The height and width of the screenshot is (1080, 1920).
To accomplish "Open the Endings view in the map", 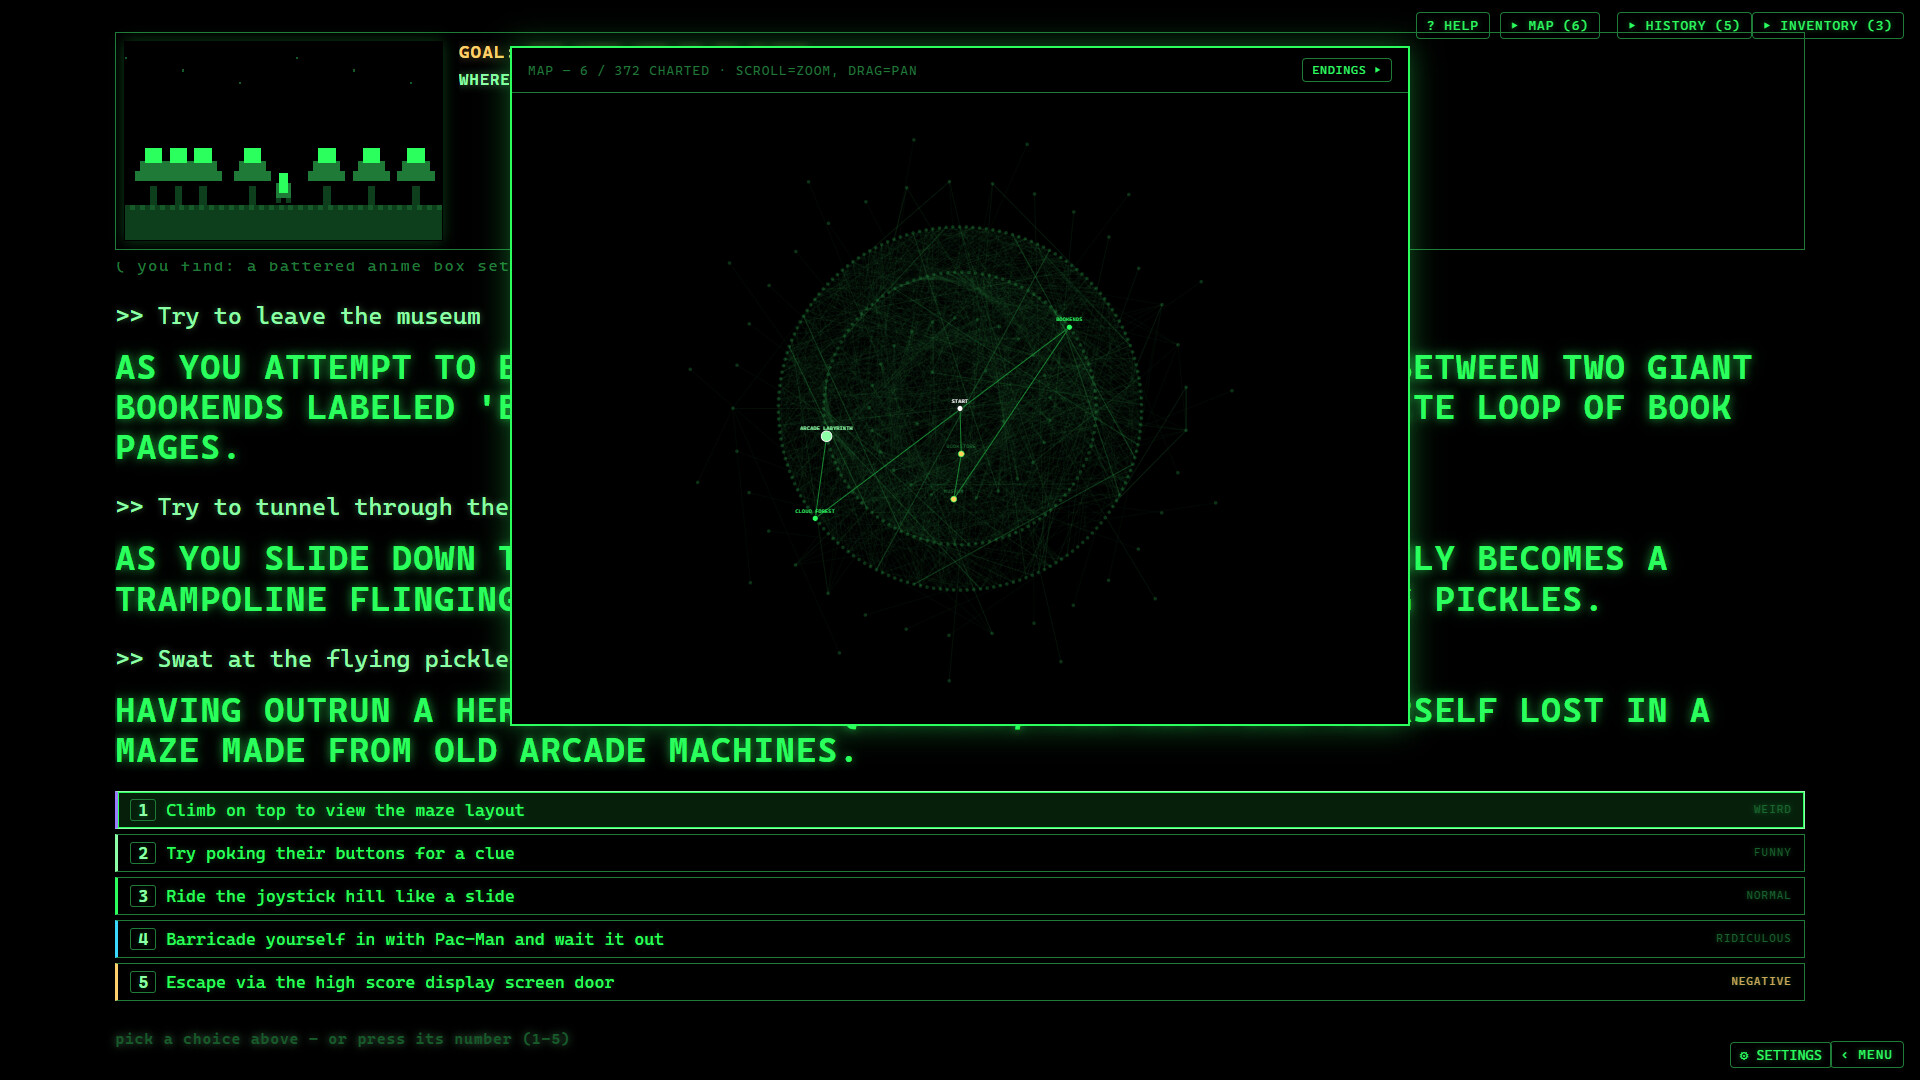I will pos(1346,70).
